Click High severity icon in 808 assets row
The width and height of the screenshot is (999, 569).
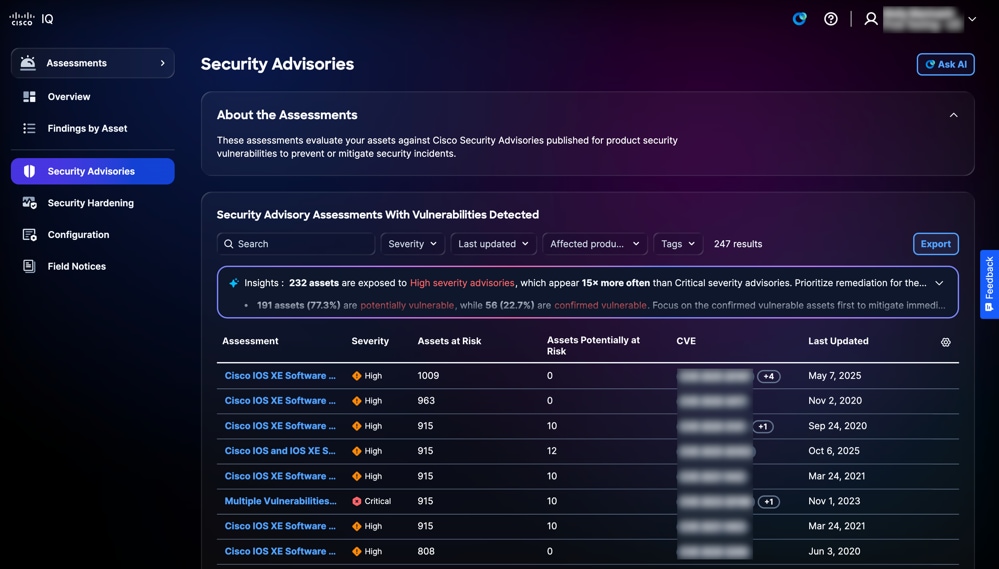point(357,551)
